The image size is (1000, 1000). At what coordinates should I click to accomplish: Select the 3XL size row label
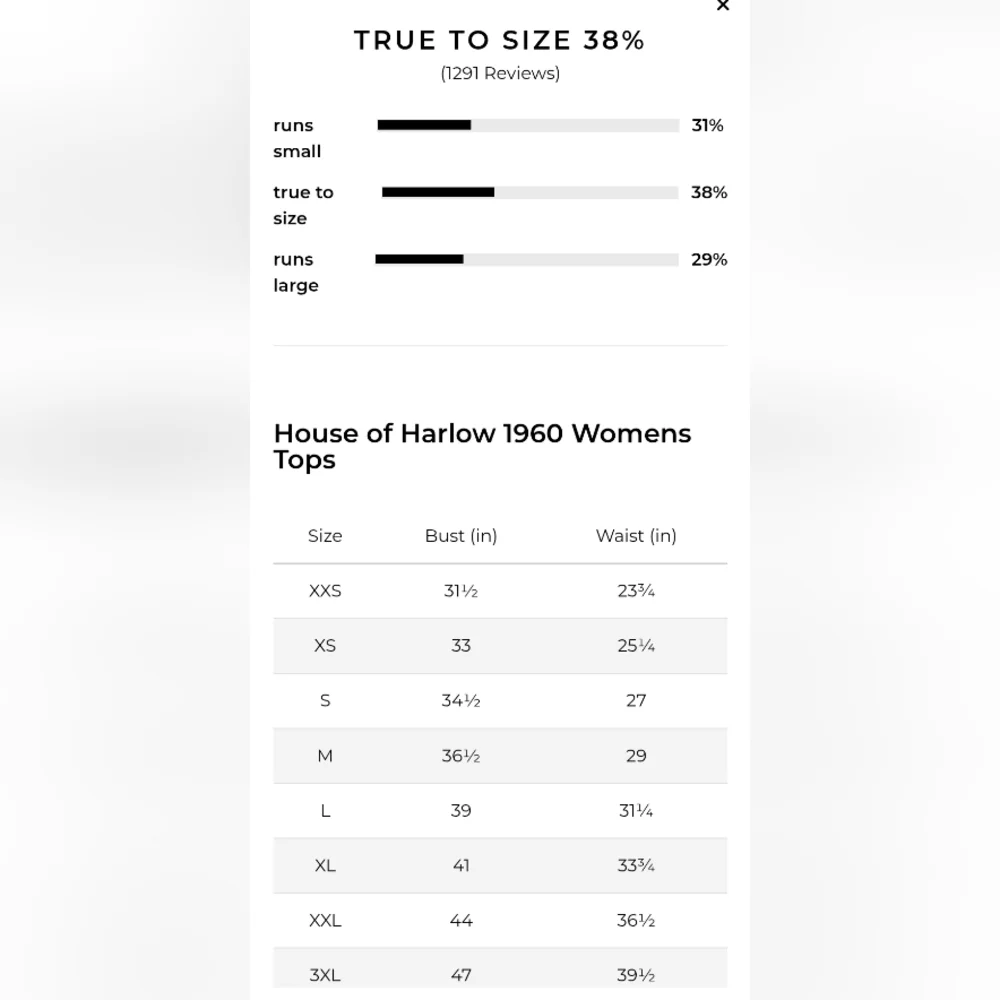pos(325,975)
